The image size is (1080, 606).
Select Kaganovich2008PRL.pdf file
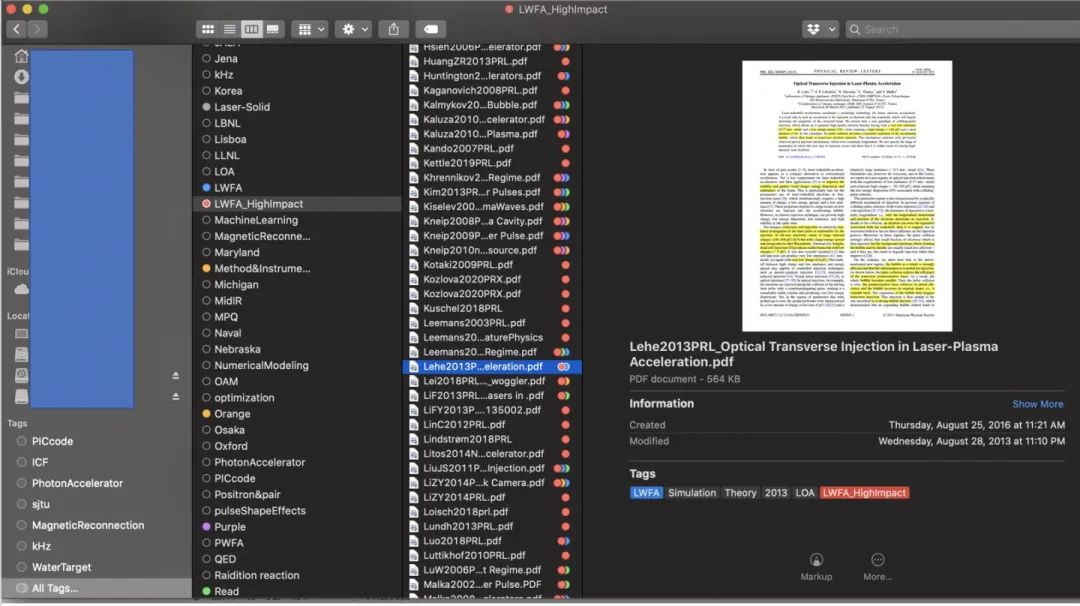(x=480, y=90)
